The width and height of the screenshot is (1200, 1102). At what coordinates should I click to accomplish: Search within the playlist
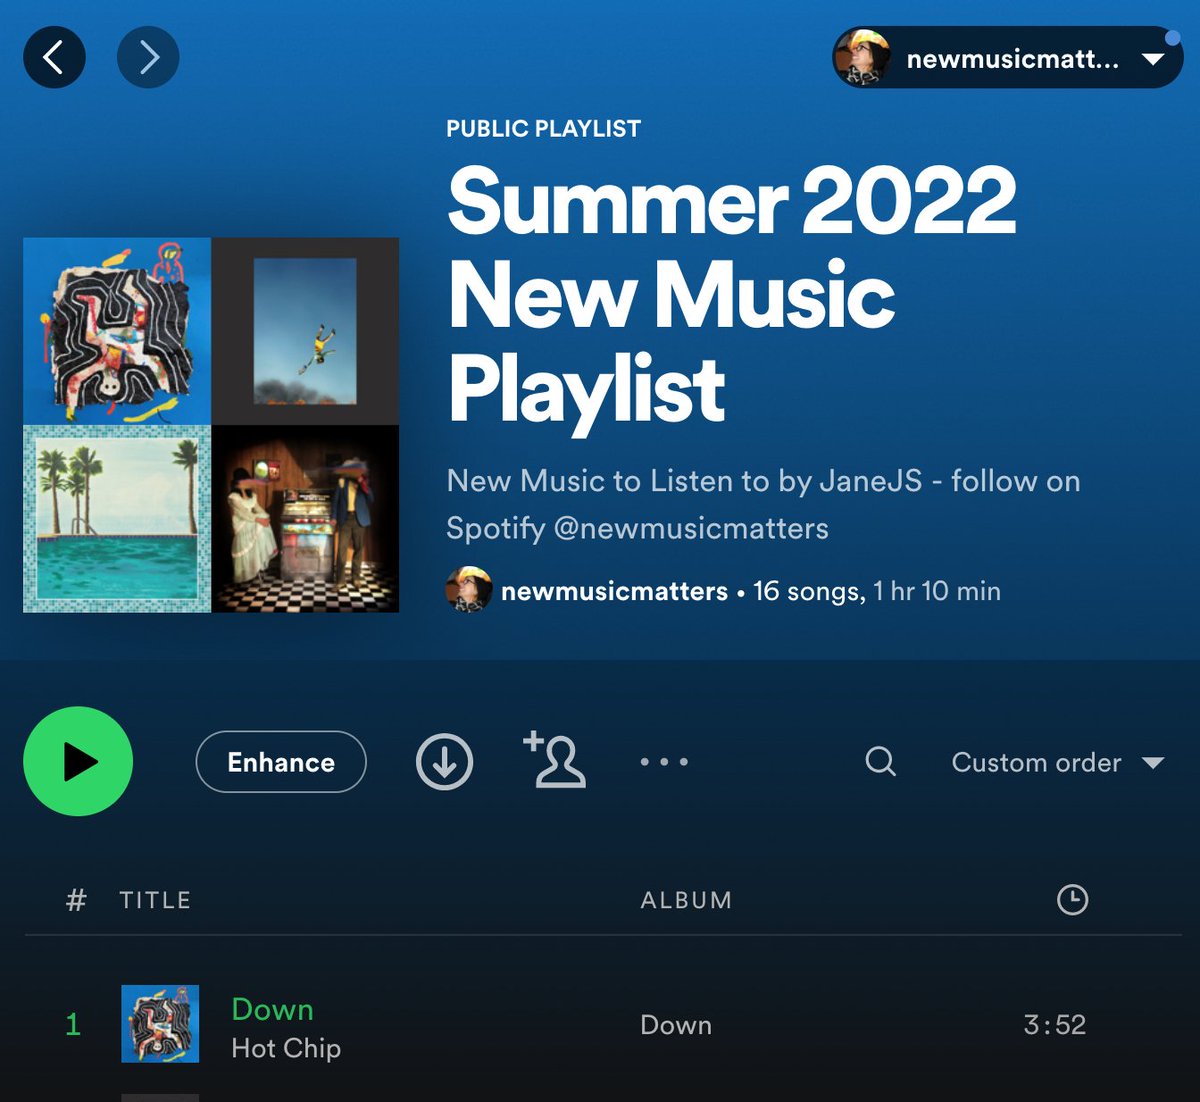pos(879,762)
